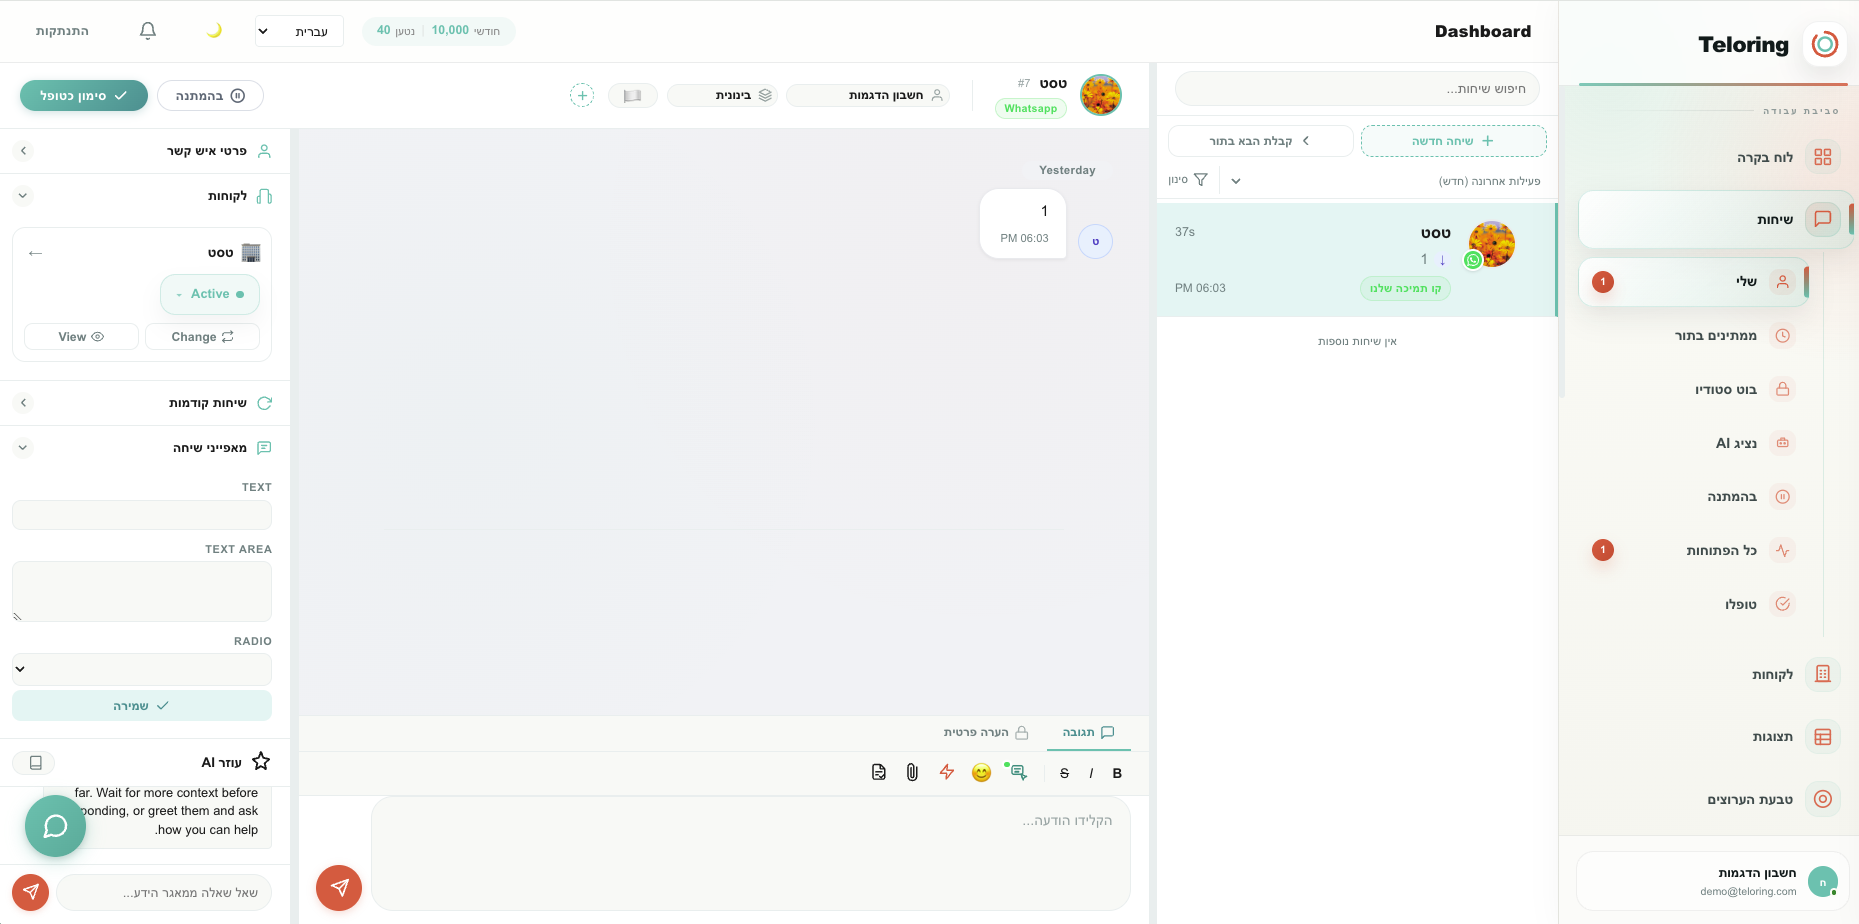Viewport: 1859px width, 924px height.
Task: Collapse the מאפייני שיחה section
Action: coord(146,448)
